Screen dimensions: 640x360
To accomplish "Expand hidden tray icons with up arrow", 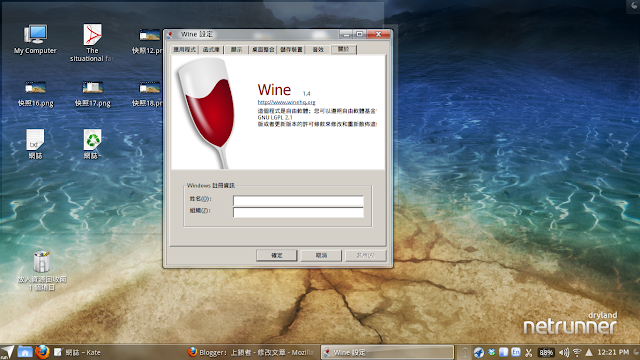I will point(589,352).
